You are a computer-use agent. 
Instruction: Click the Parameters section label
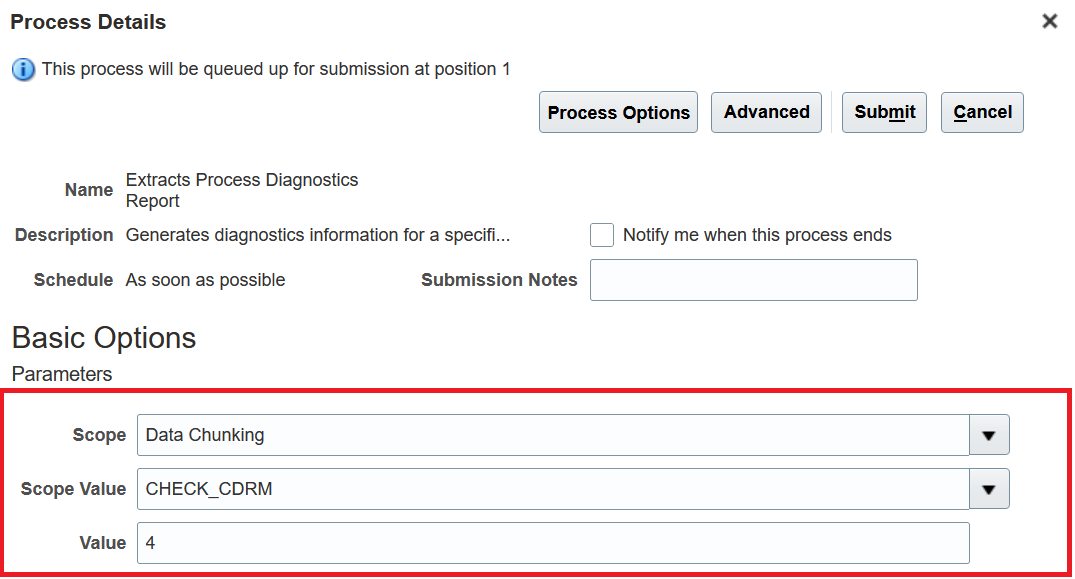62,374
